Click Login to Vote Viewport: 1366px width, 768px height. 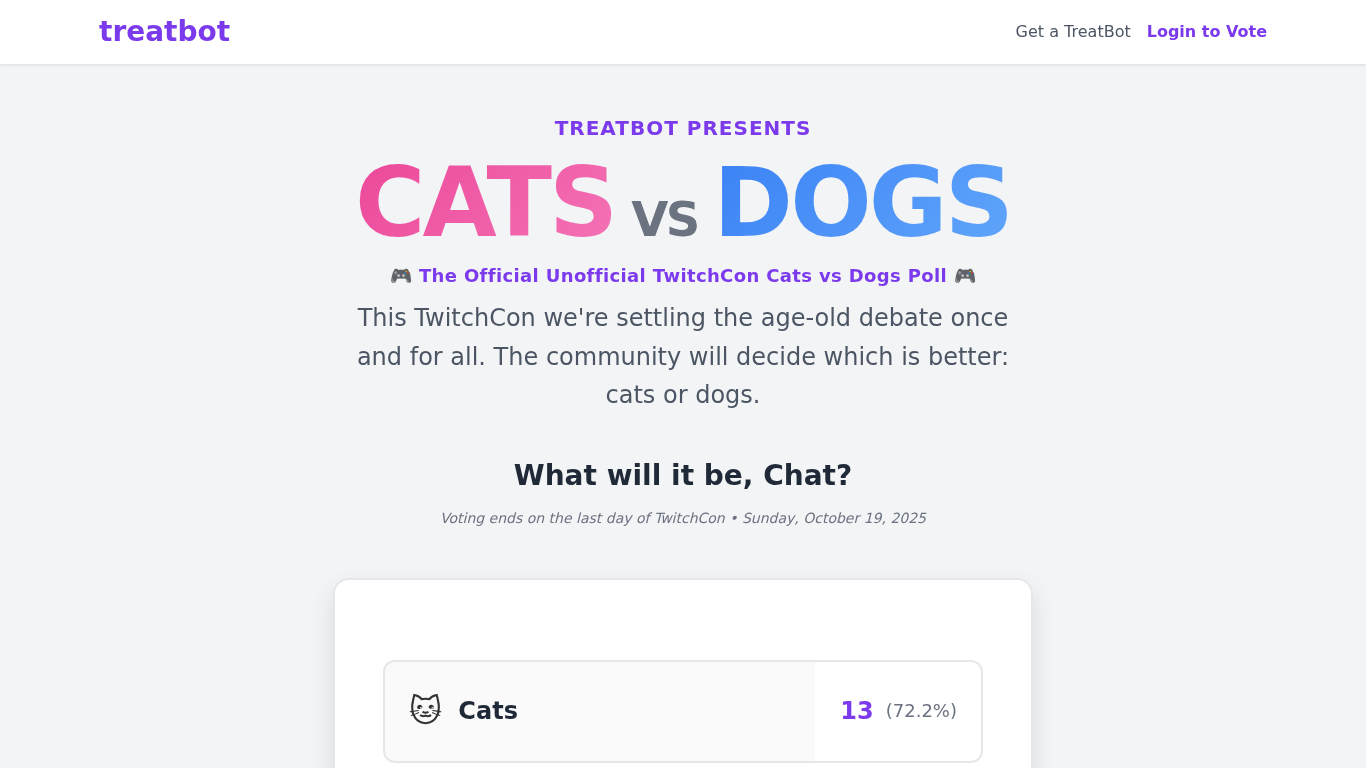pyautogui.click(x=1206, y=32)
